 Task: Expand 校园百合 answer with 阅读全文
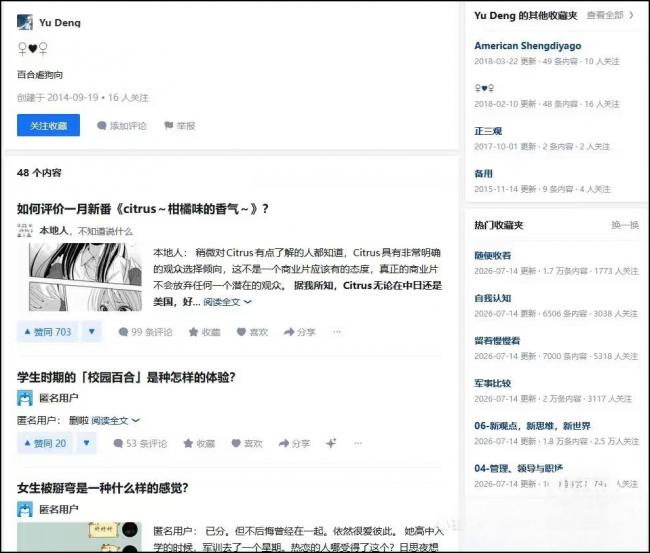115,421
